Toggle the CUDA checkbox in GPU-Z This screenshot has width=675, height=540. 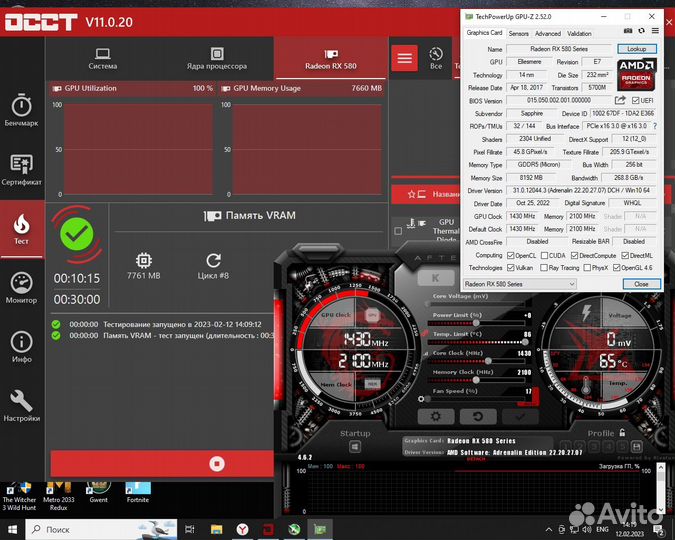pyautogui.click(x=544, y=255)
